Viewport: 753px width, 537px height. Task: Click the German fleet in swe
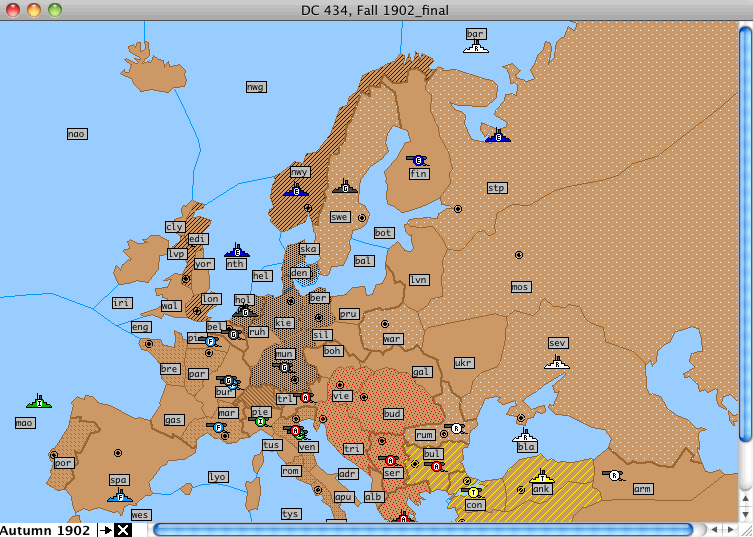[345, 187]
